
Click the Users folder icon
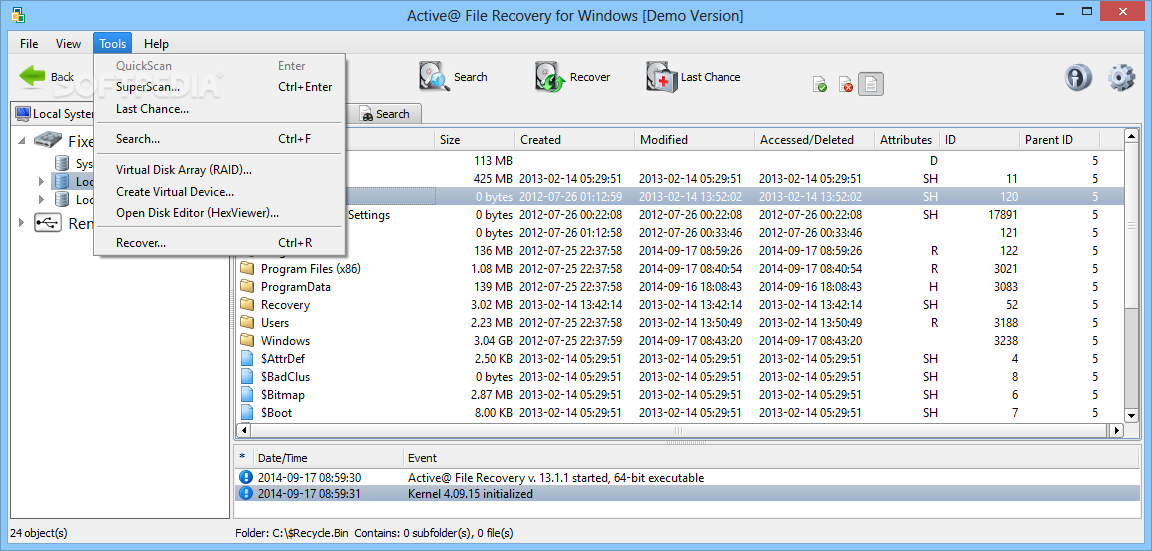click(x=247, y=323)
